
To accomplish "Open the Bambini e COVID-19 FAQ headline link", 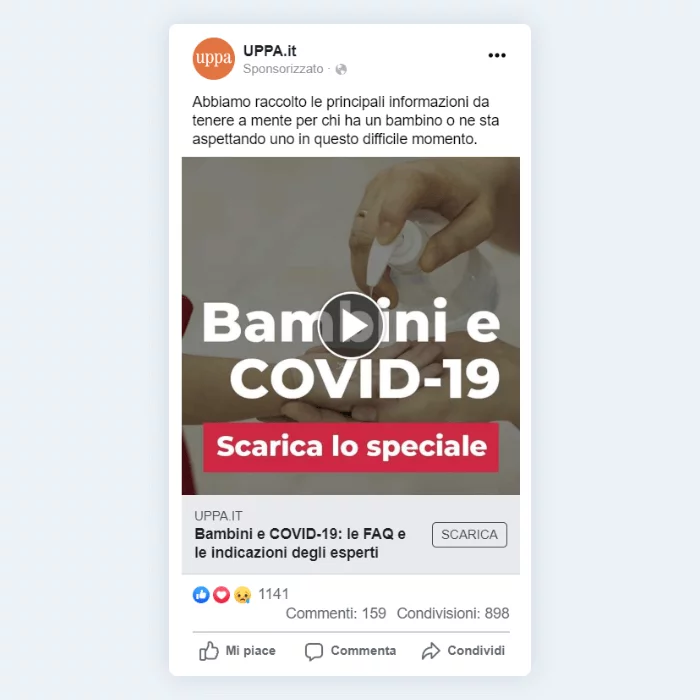I will click(x=300, y=543).
